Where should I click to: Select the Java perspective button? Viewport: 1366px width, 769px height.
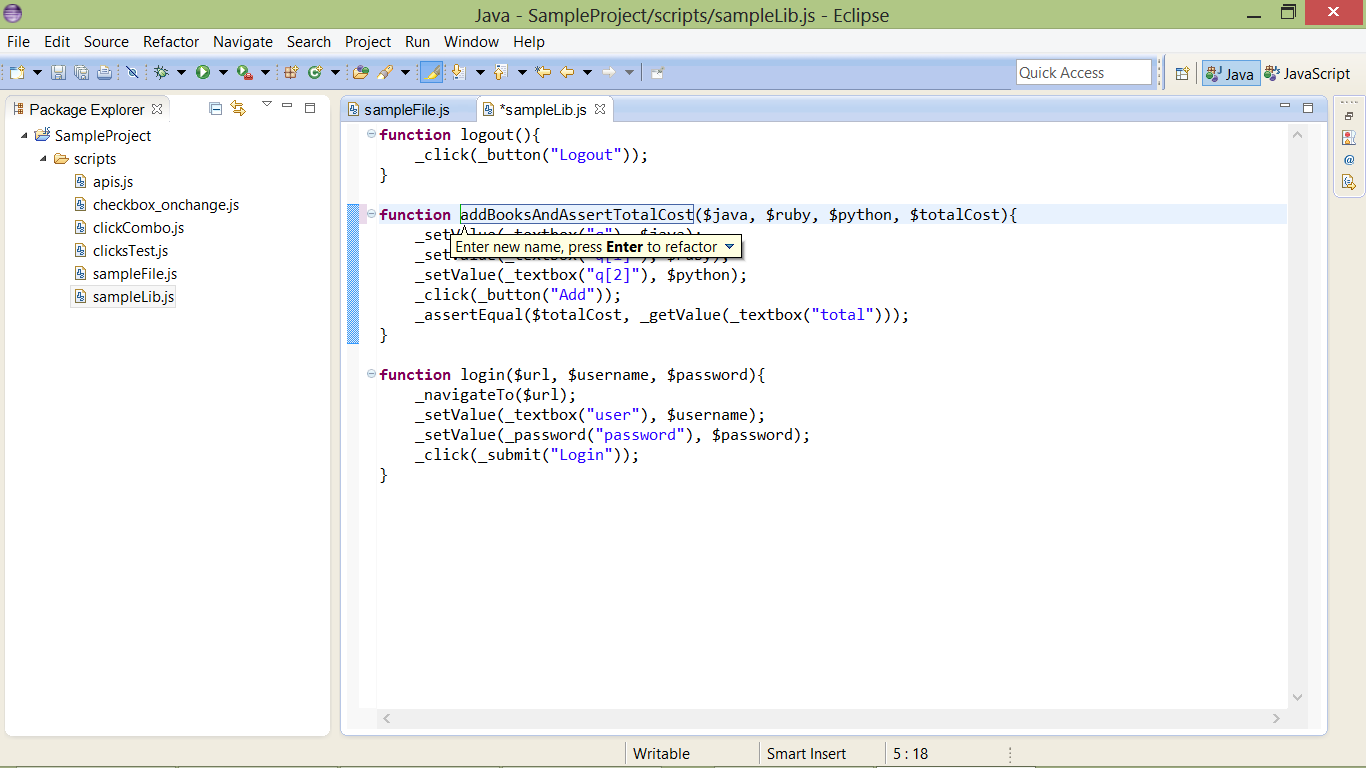[1229, 72]
